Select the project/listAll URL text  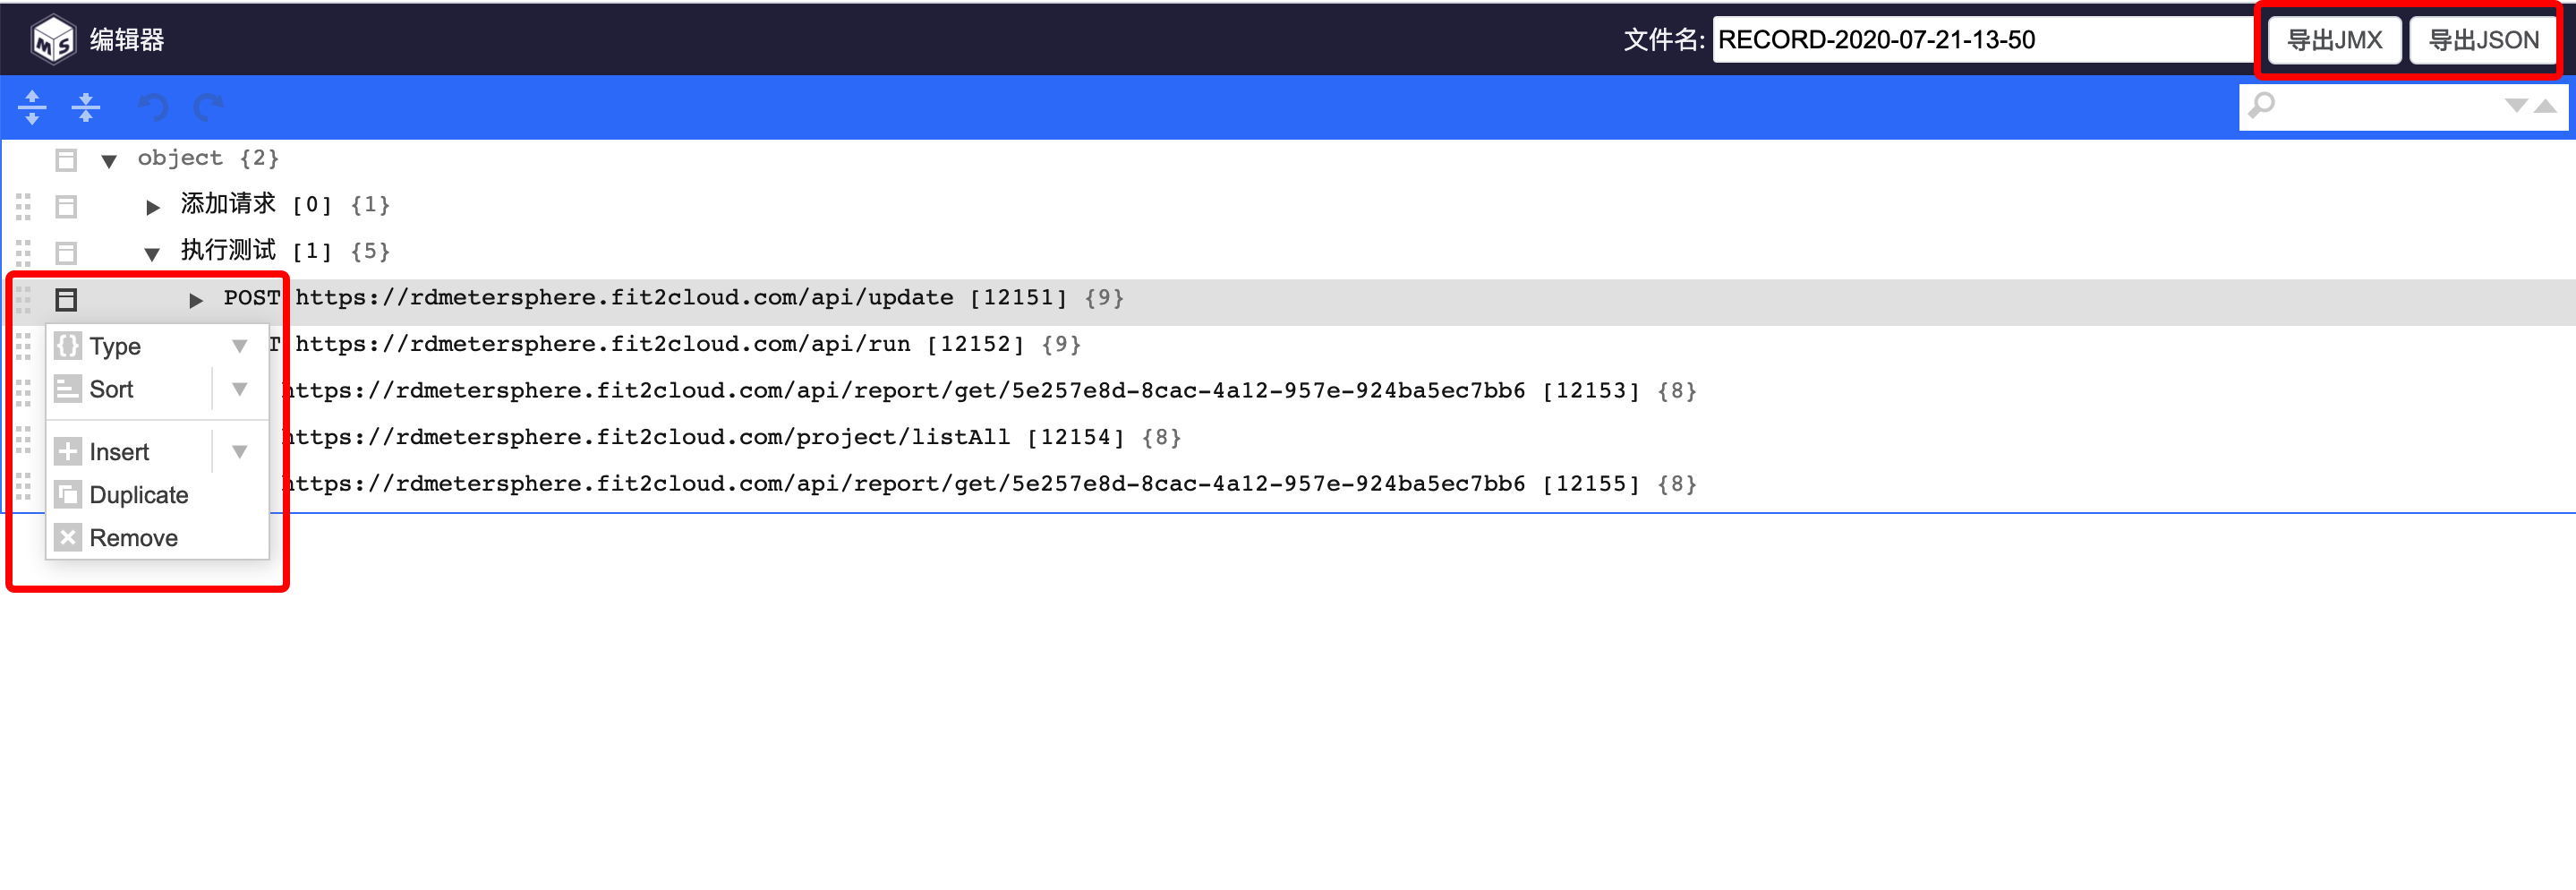click(646, 438)
